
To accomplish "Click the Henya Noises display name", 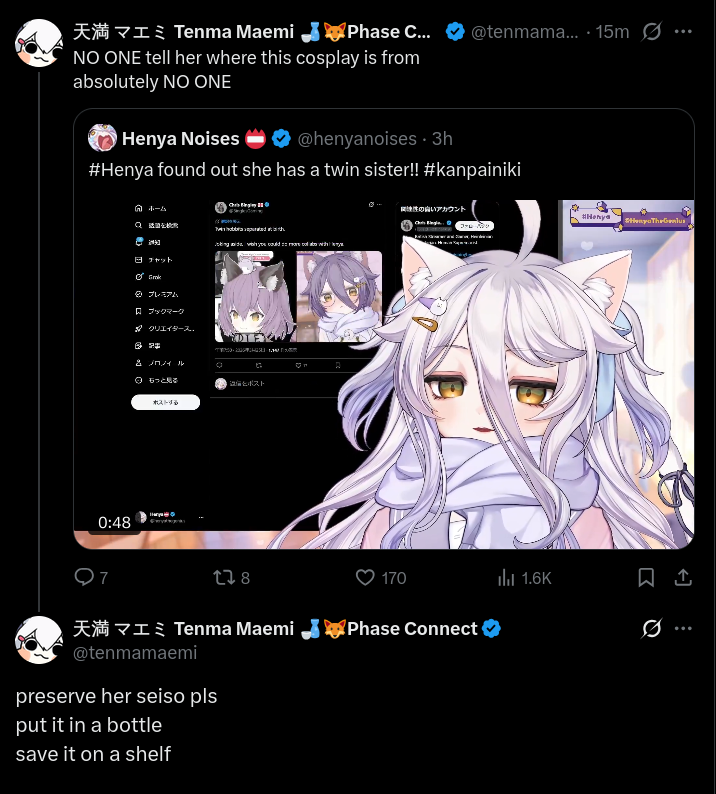I will (180, 138).
